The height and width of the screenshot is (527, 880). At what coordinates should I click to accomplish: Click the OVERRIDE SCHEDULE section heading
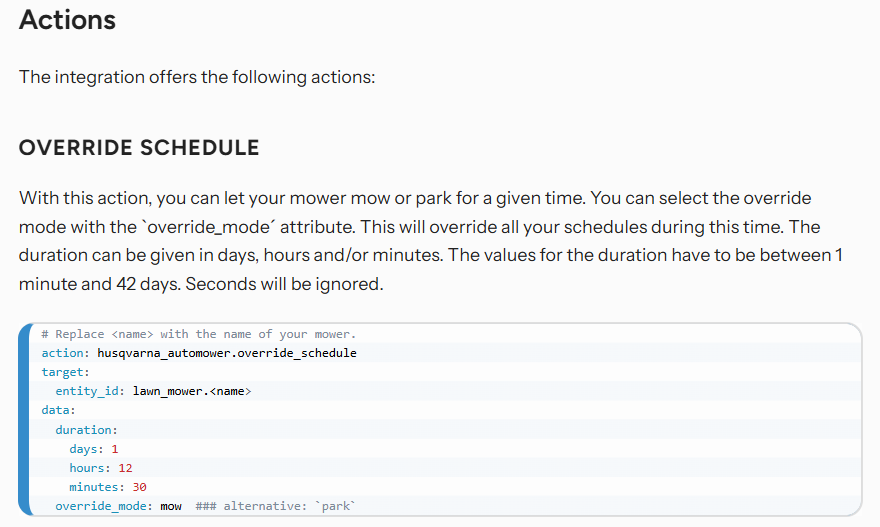tap(139, 148)
